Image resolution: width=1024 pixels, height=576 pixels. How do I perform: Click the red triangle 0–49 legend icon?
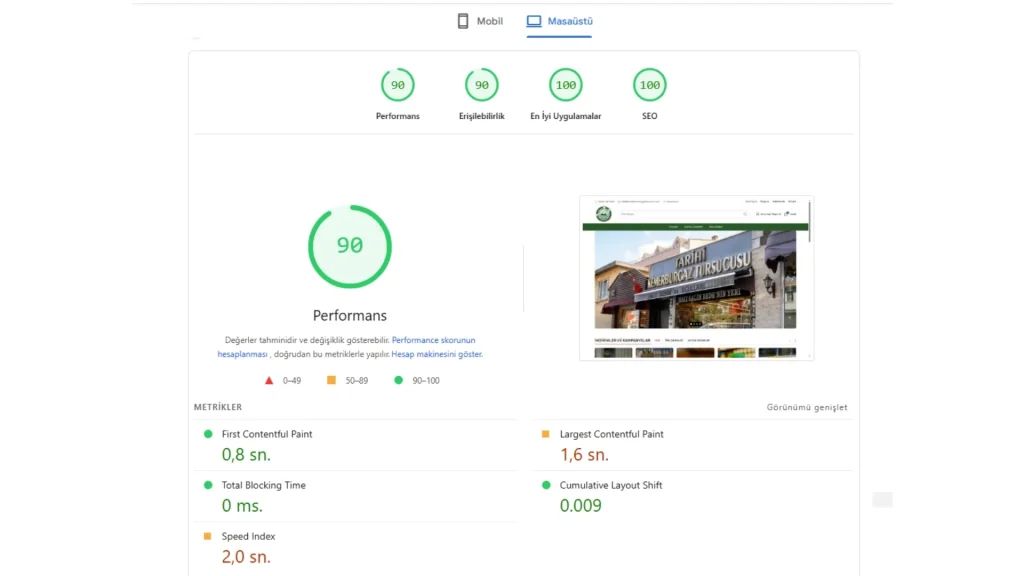pos(269,380)
